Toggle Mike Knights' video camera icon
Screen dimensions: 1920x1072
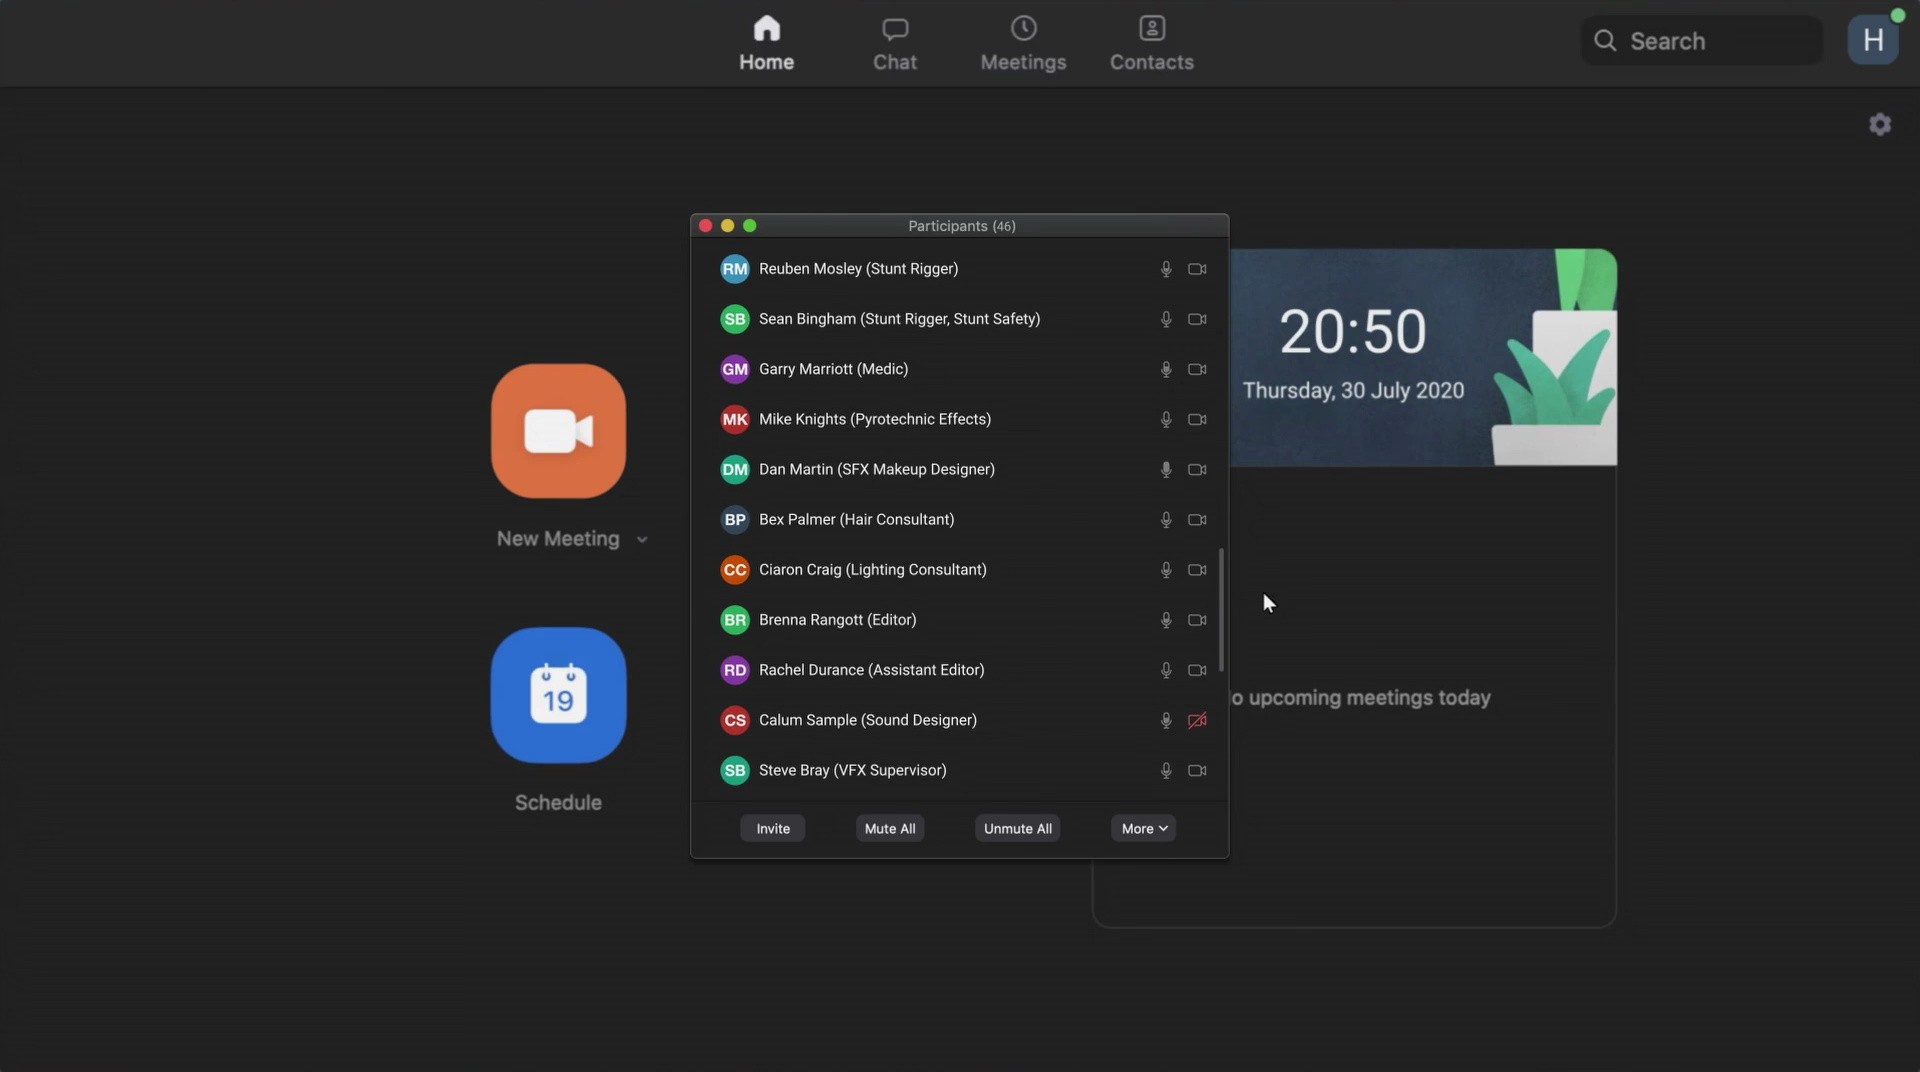1197,419
